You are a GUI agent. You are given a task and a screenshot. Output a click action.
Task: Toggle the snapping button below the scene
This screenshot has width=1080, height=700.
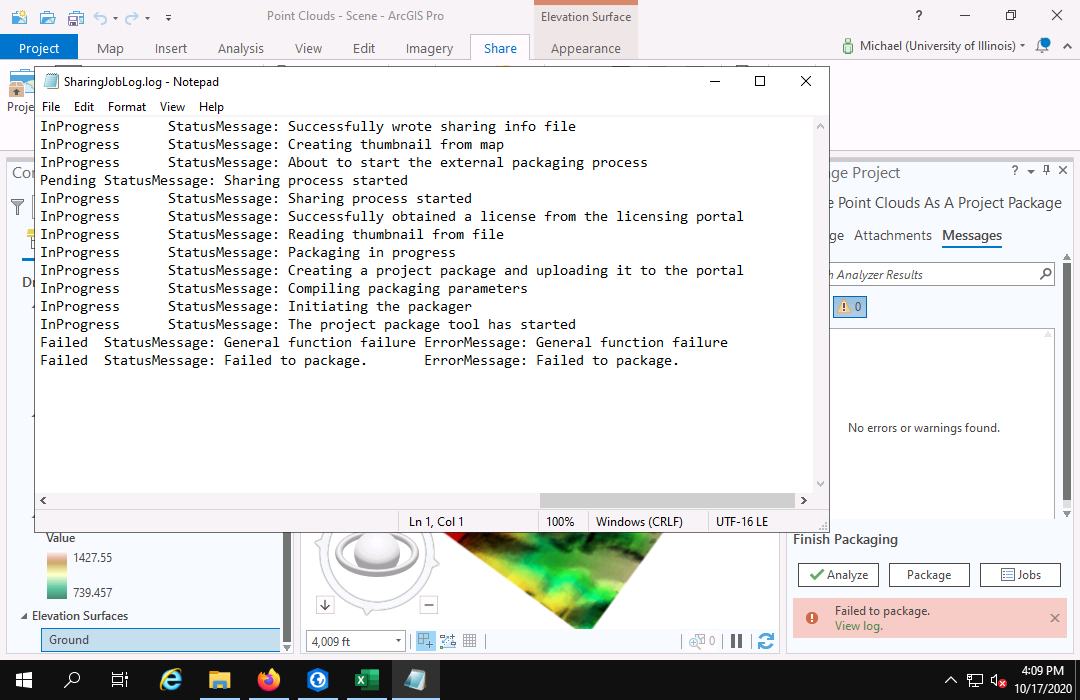click(x=425, y=641)
